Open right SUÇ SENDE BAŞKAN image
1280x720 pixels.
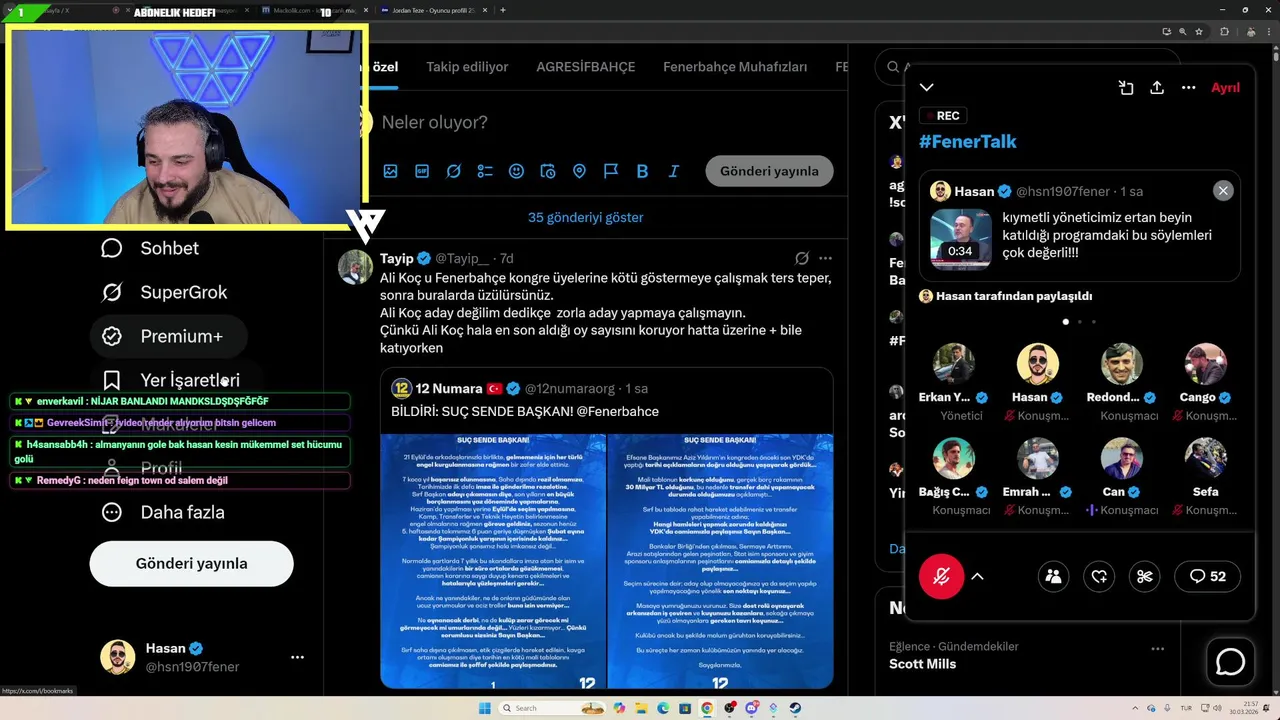[x=720, y=561]
